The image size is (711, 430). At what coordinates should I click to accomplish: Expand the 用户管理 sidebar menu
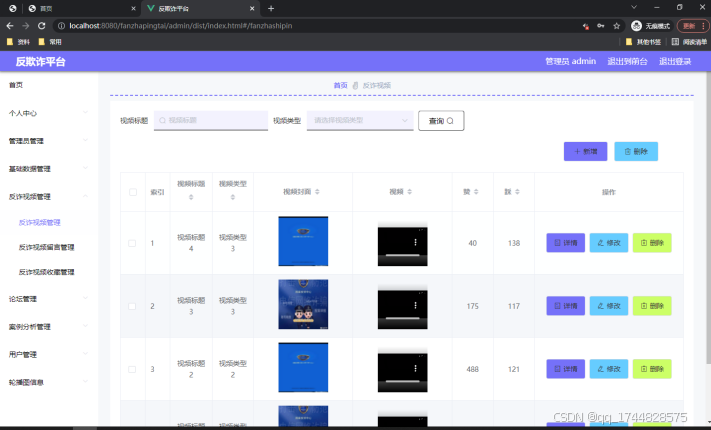[x=49, y=354]
